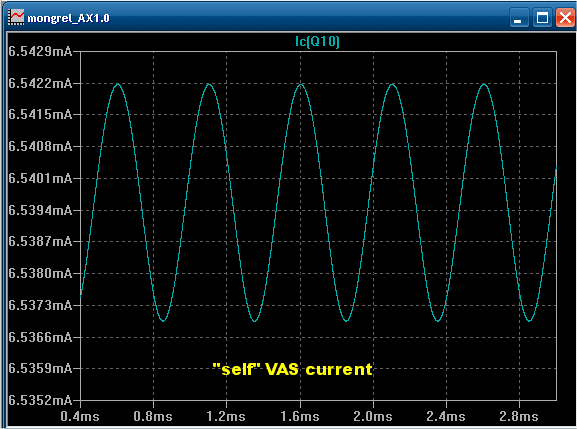Image resolution: width=577 pixels, height=429 pixels.
Task: Click the 0.8ms time axis label
Action: (x=153, y=416)
